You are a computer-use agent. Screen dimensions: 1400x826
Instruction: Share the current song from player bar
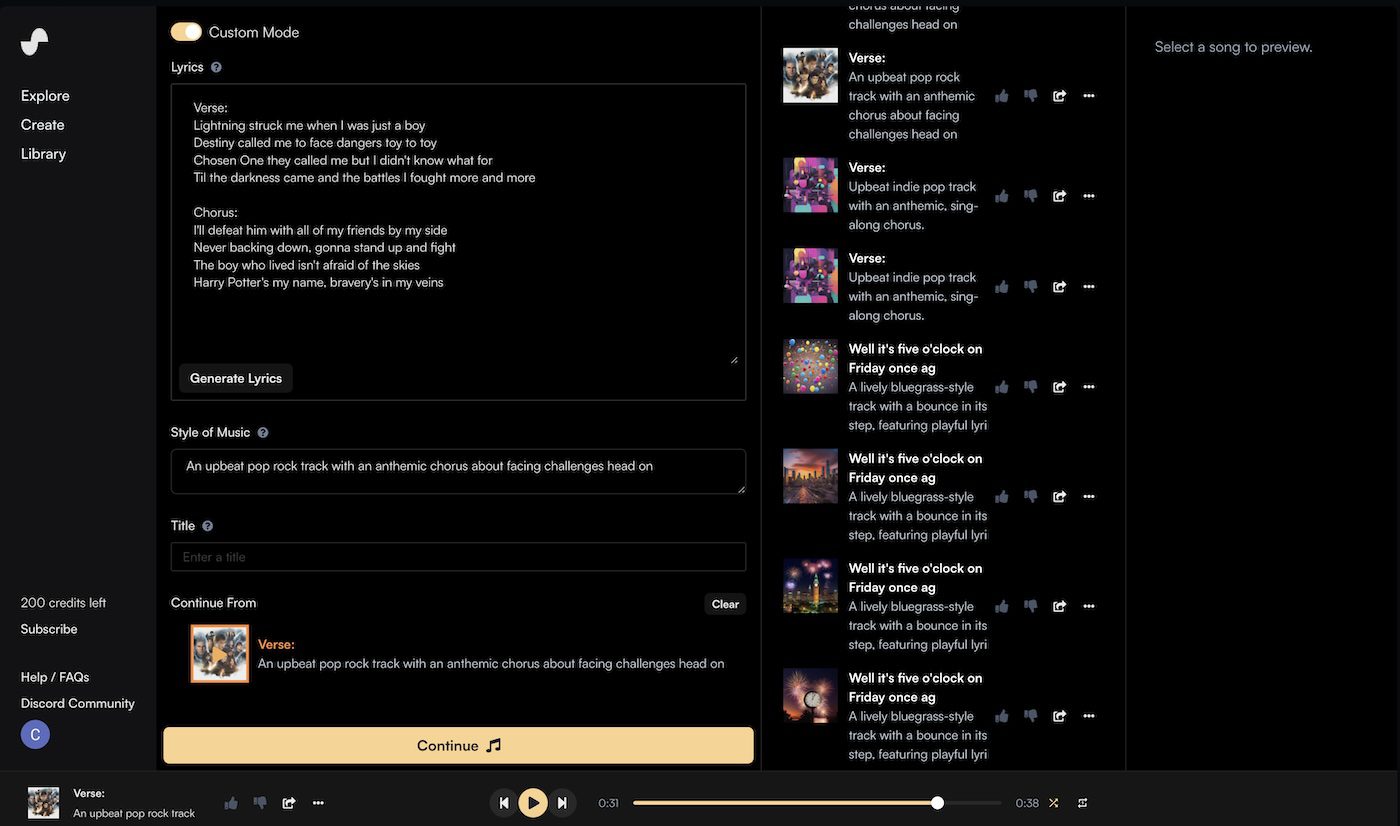(289, 803)
